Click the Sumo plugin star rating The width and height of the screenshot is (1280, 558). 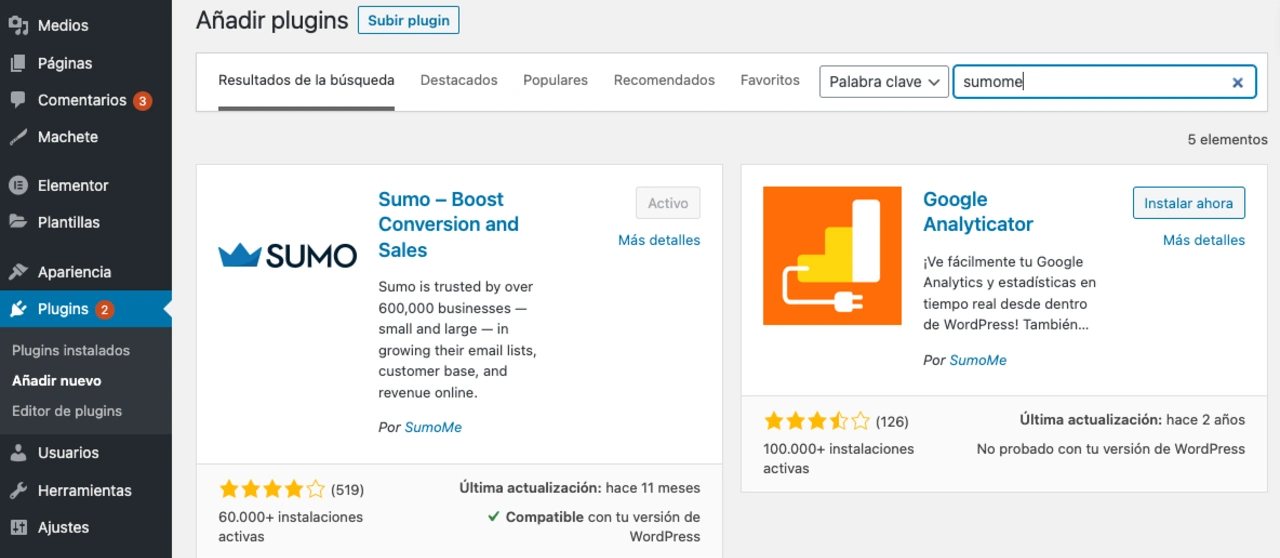click(272, 490)
